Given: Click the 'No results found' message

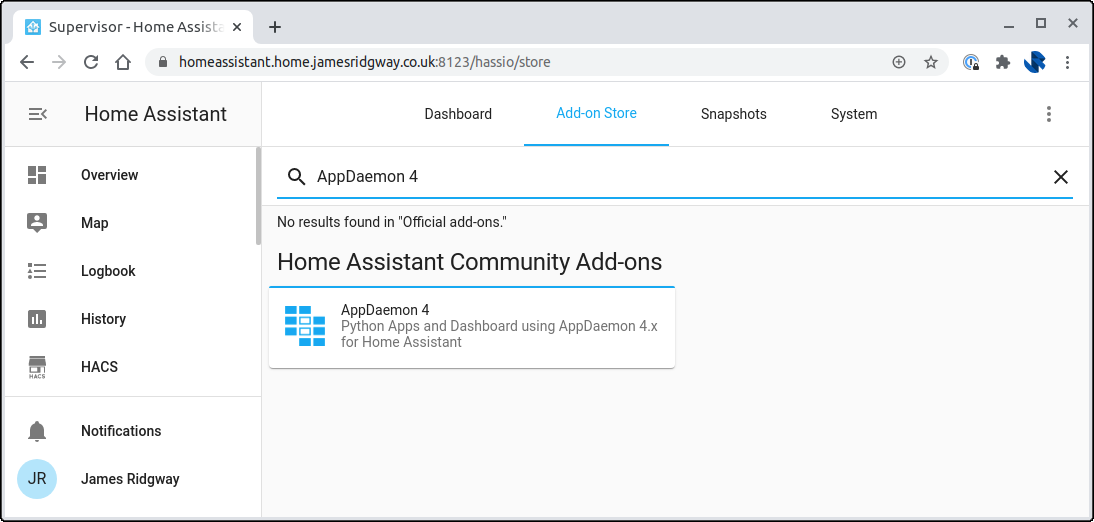Looking at the screenshot, I should click(x=391, y=223).
